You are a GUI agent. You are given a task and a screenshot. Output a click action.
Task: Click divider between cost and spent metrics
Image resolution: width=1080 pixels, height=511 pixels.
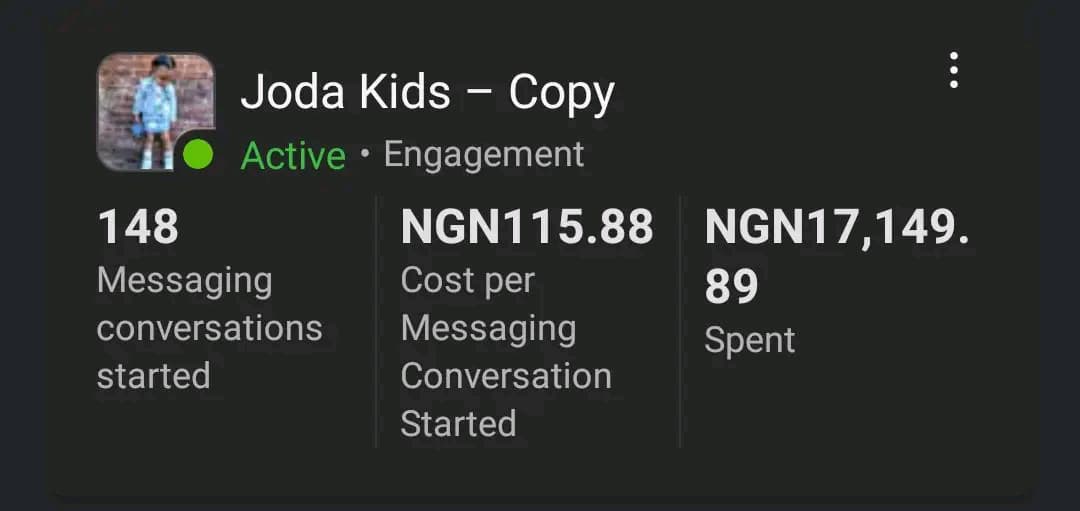680,320
